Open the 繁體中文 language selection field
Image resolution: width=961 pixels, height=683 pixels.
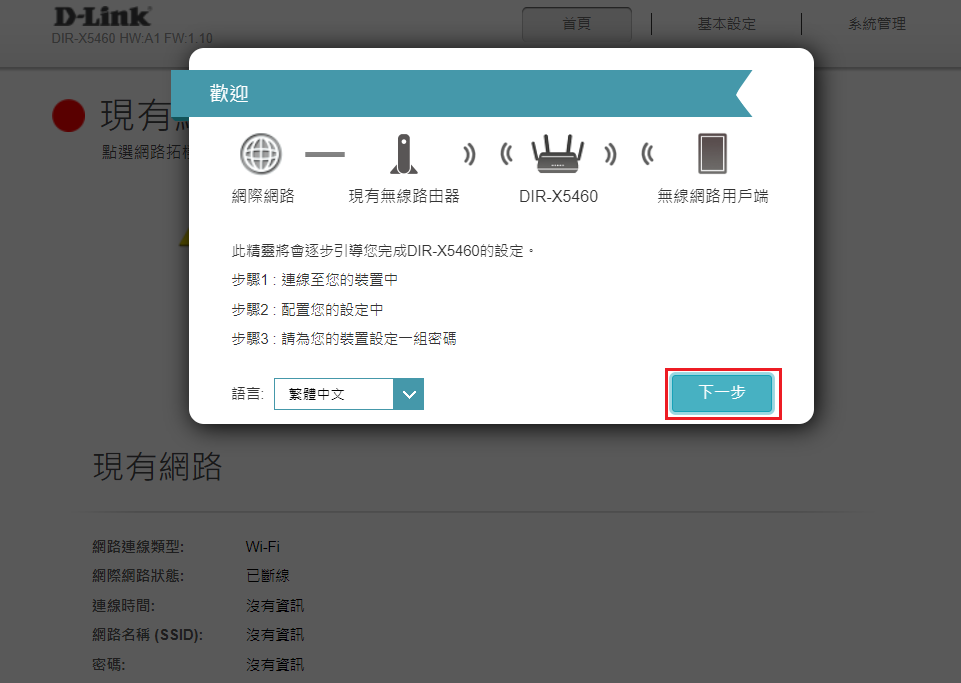click(334, 394)
